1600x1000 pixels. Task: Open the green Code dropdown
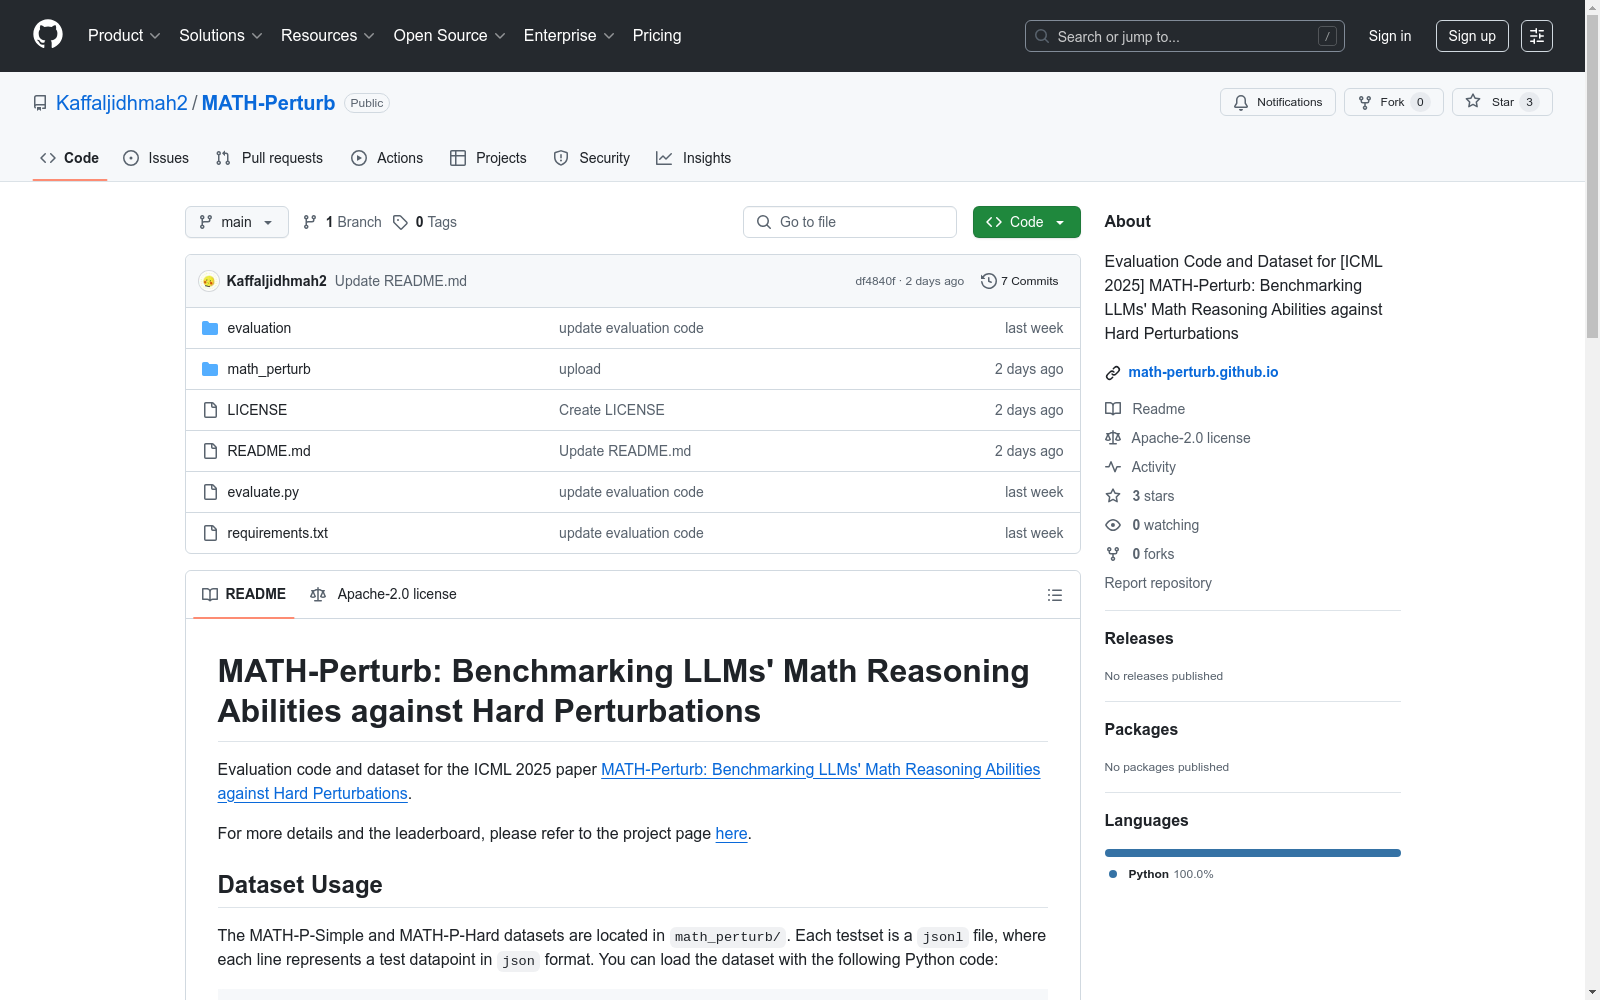pyautogui.click(x=1027, y=222)
